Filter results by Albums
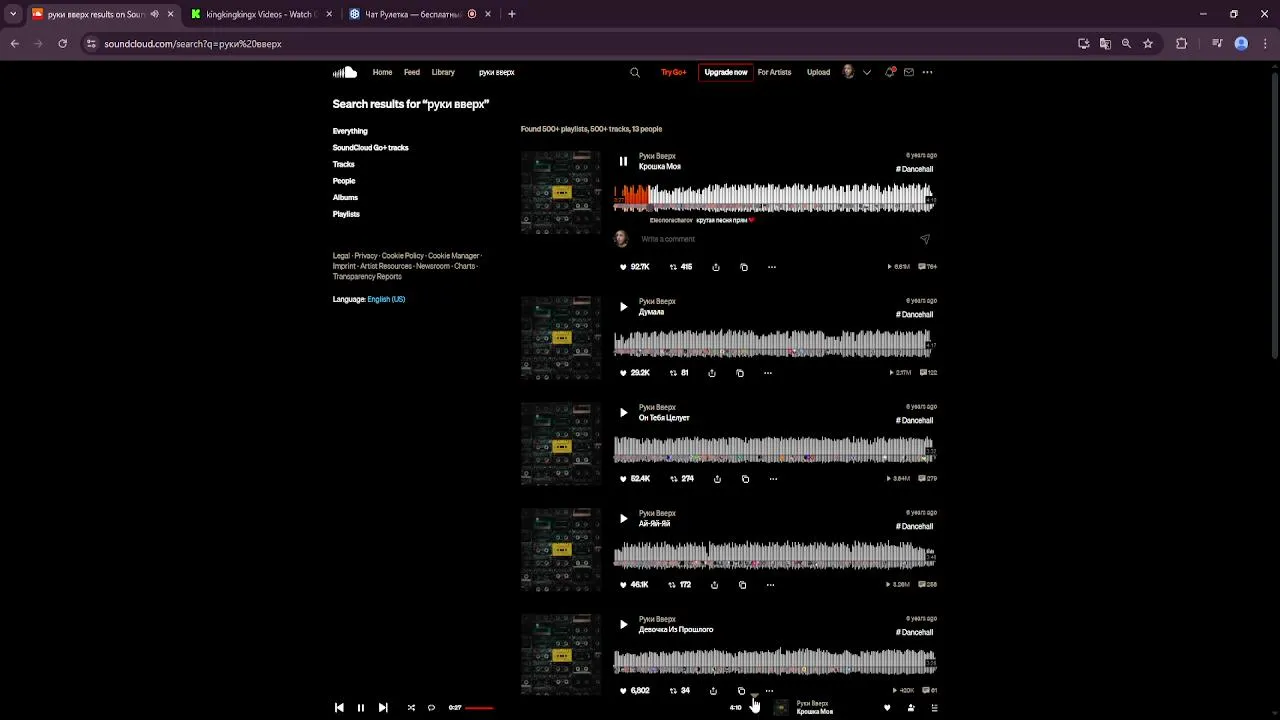This screenshot has width=1280, height=720. pyautogui.click(x=345, y=197)
